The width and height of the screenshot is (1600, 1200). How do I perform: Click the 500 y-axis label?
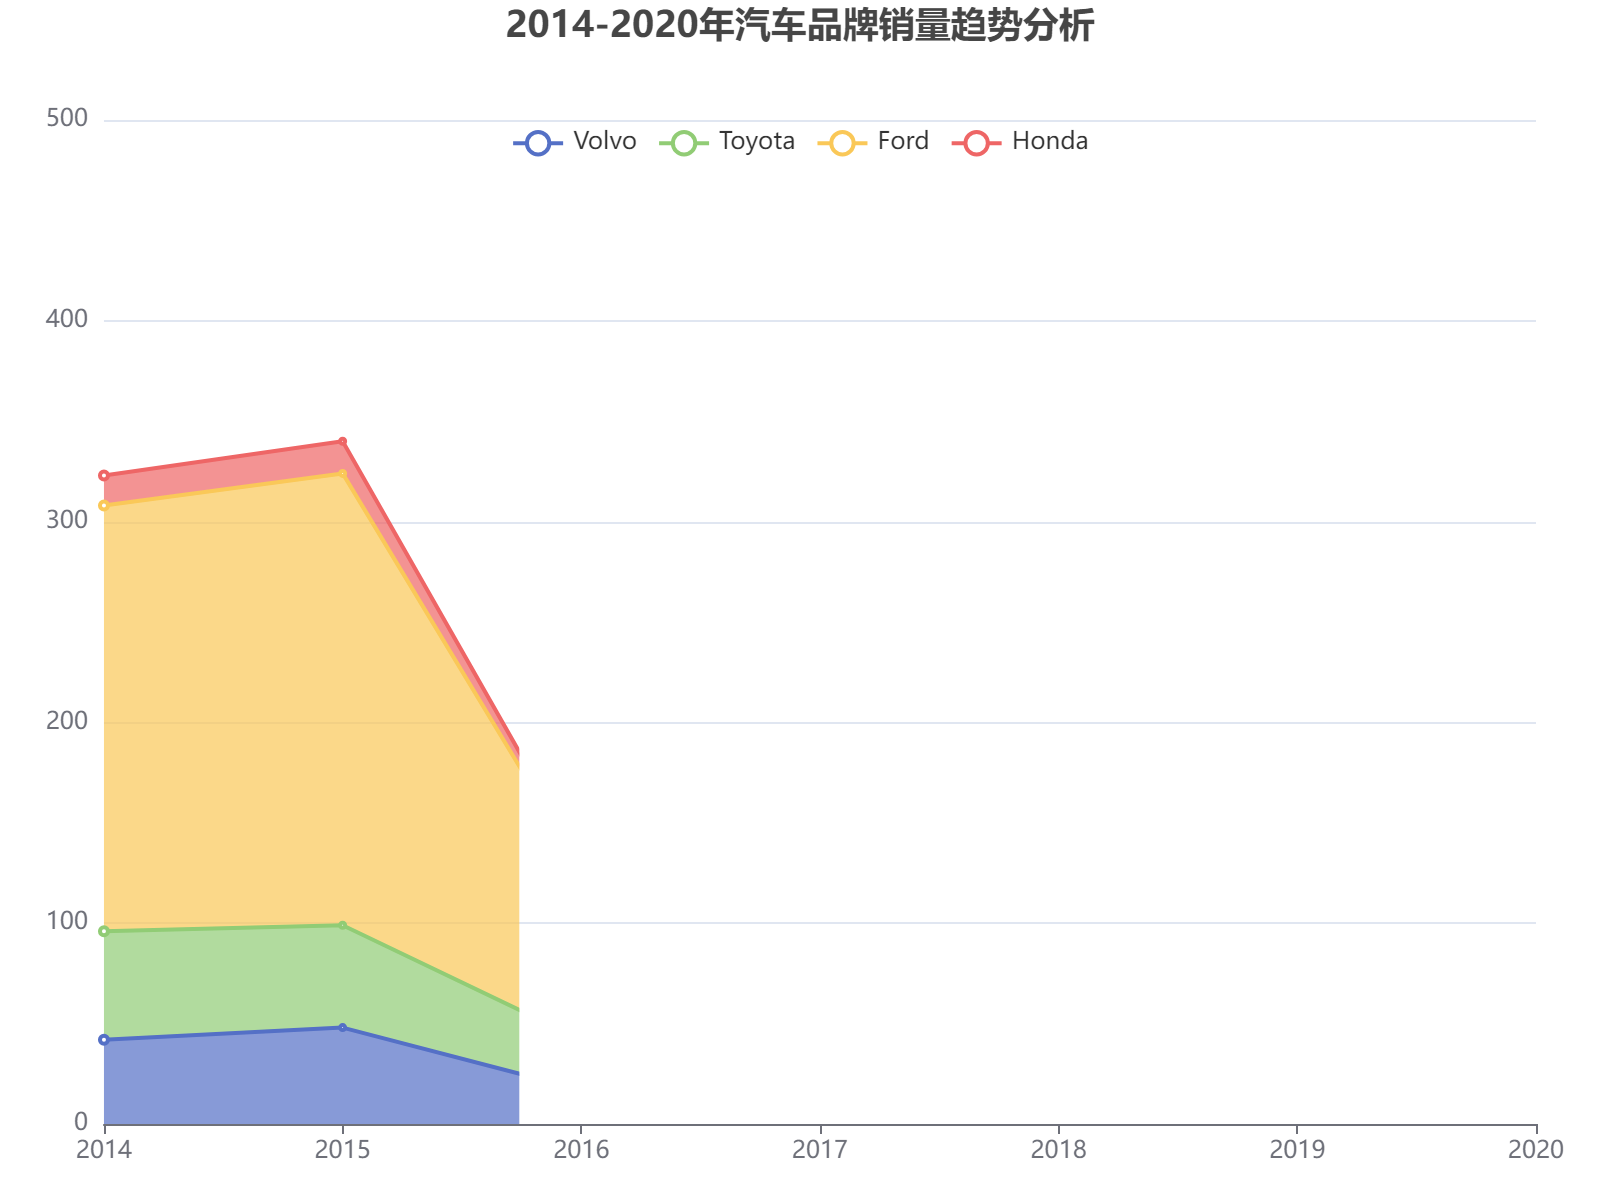pyautogui.click(x=67, y=119)
